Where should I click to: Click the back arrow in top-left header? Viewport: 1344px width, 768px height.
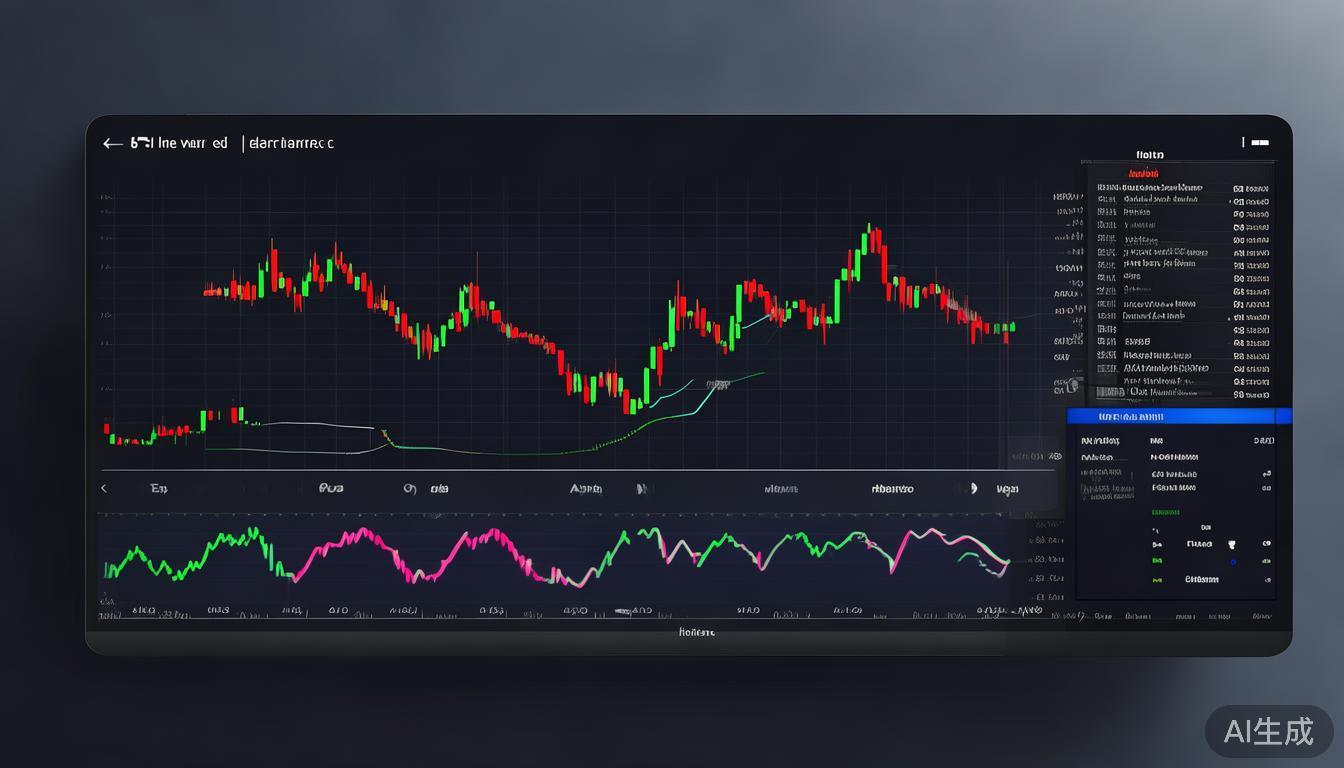pyautogui.click(x=112, y=144)
